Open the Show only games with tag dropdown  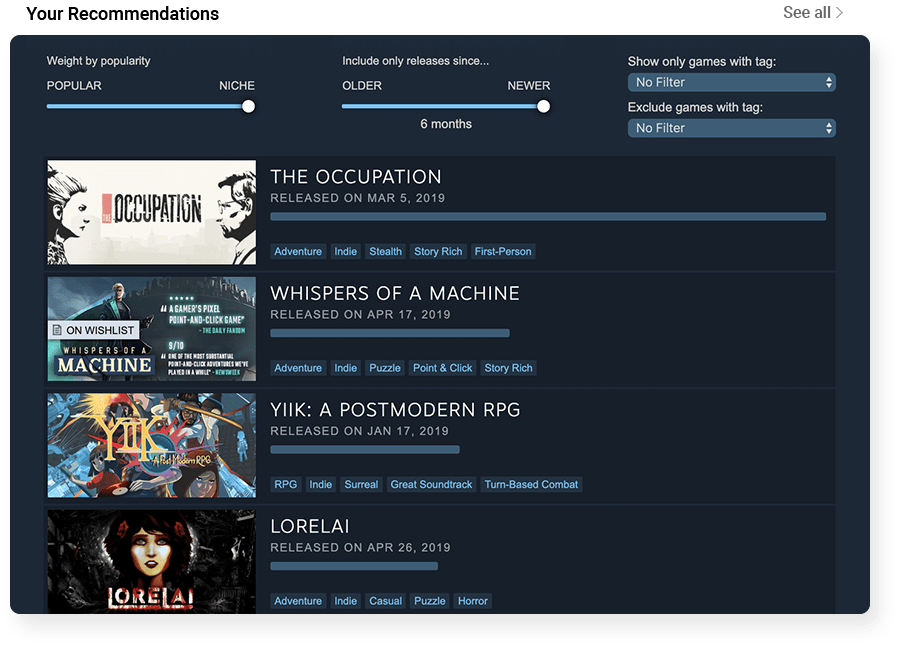732,82
